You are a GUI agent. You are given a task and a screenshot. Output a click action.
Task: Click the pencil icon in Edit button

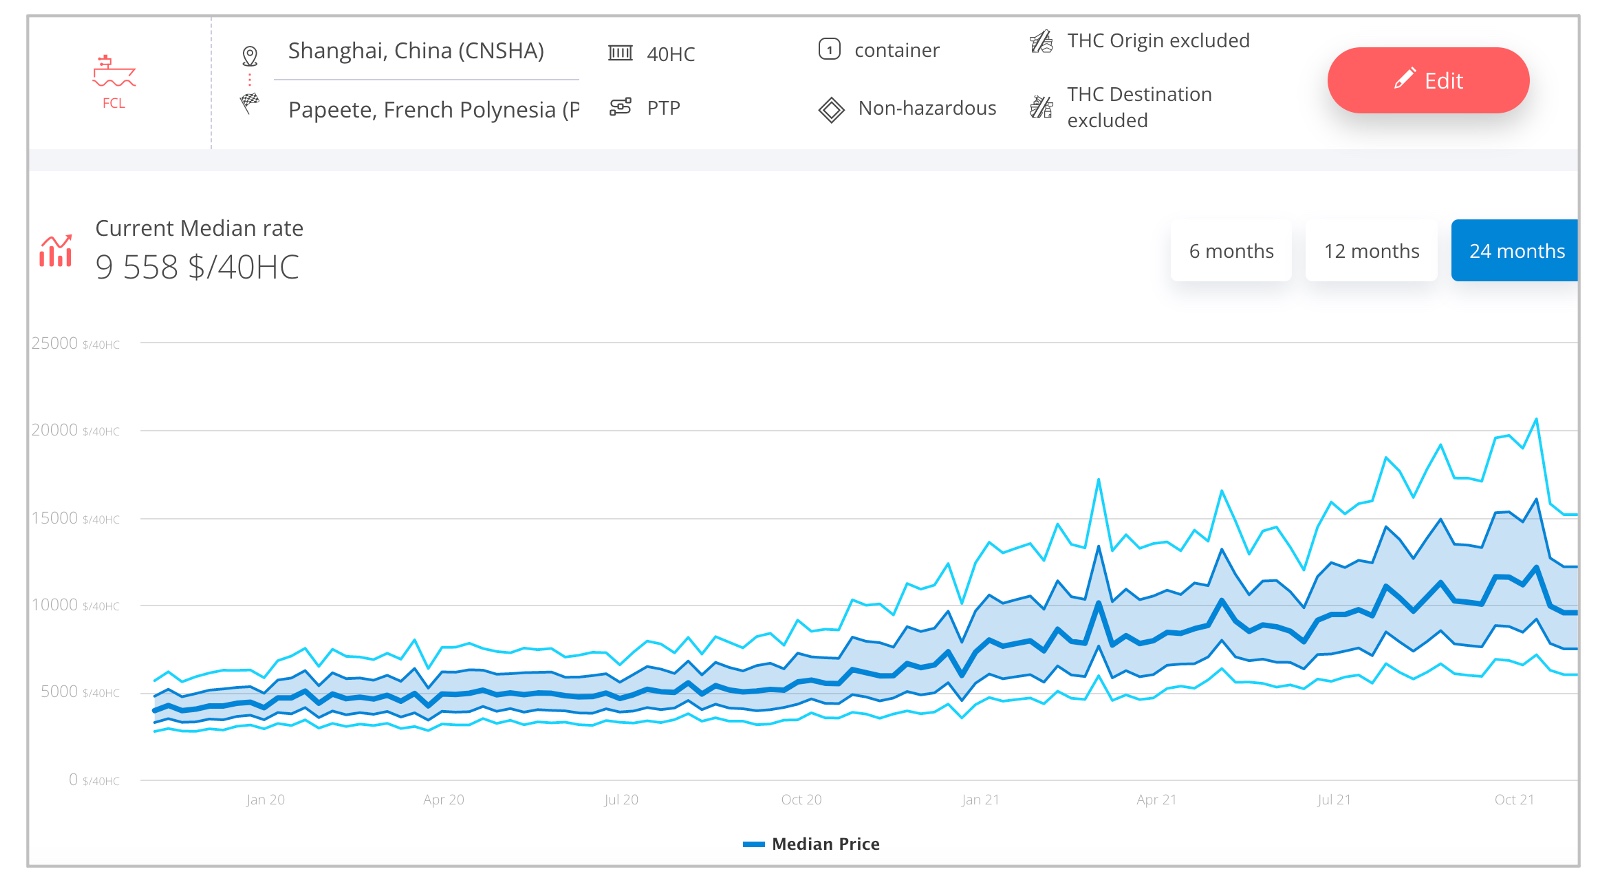tap(1404, 79)
